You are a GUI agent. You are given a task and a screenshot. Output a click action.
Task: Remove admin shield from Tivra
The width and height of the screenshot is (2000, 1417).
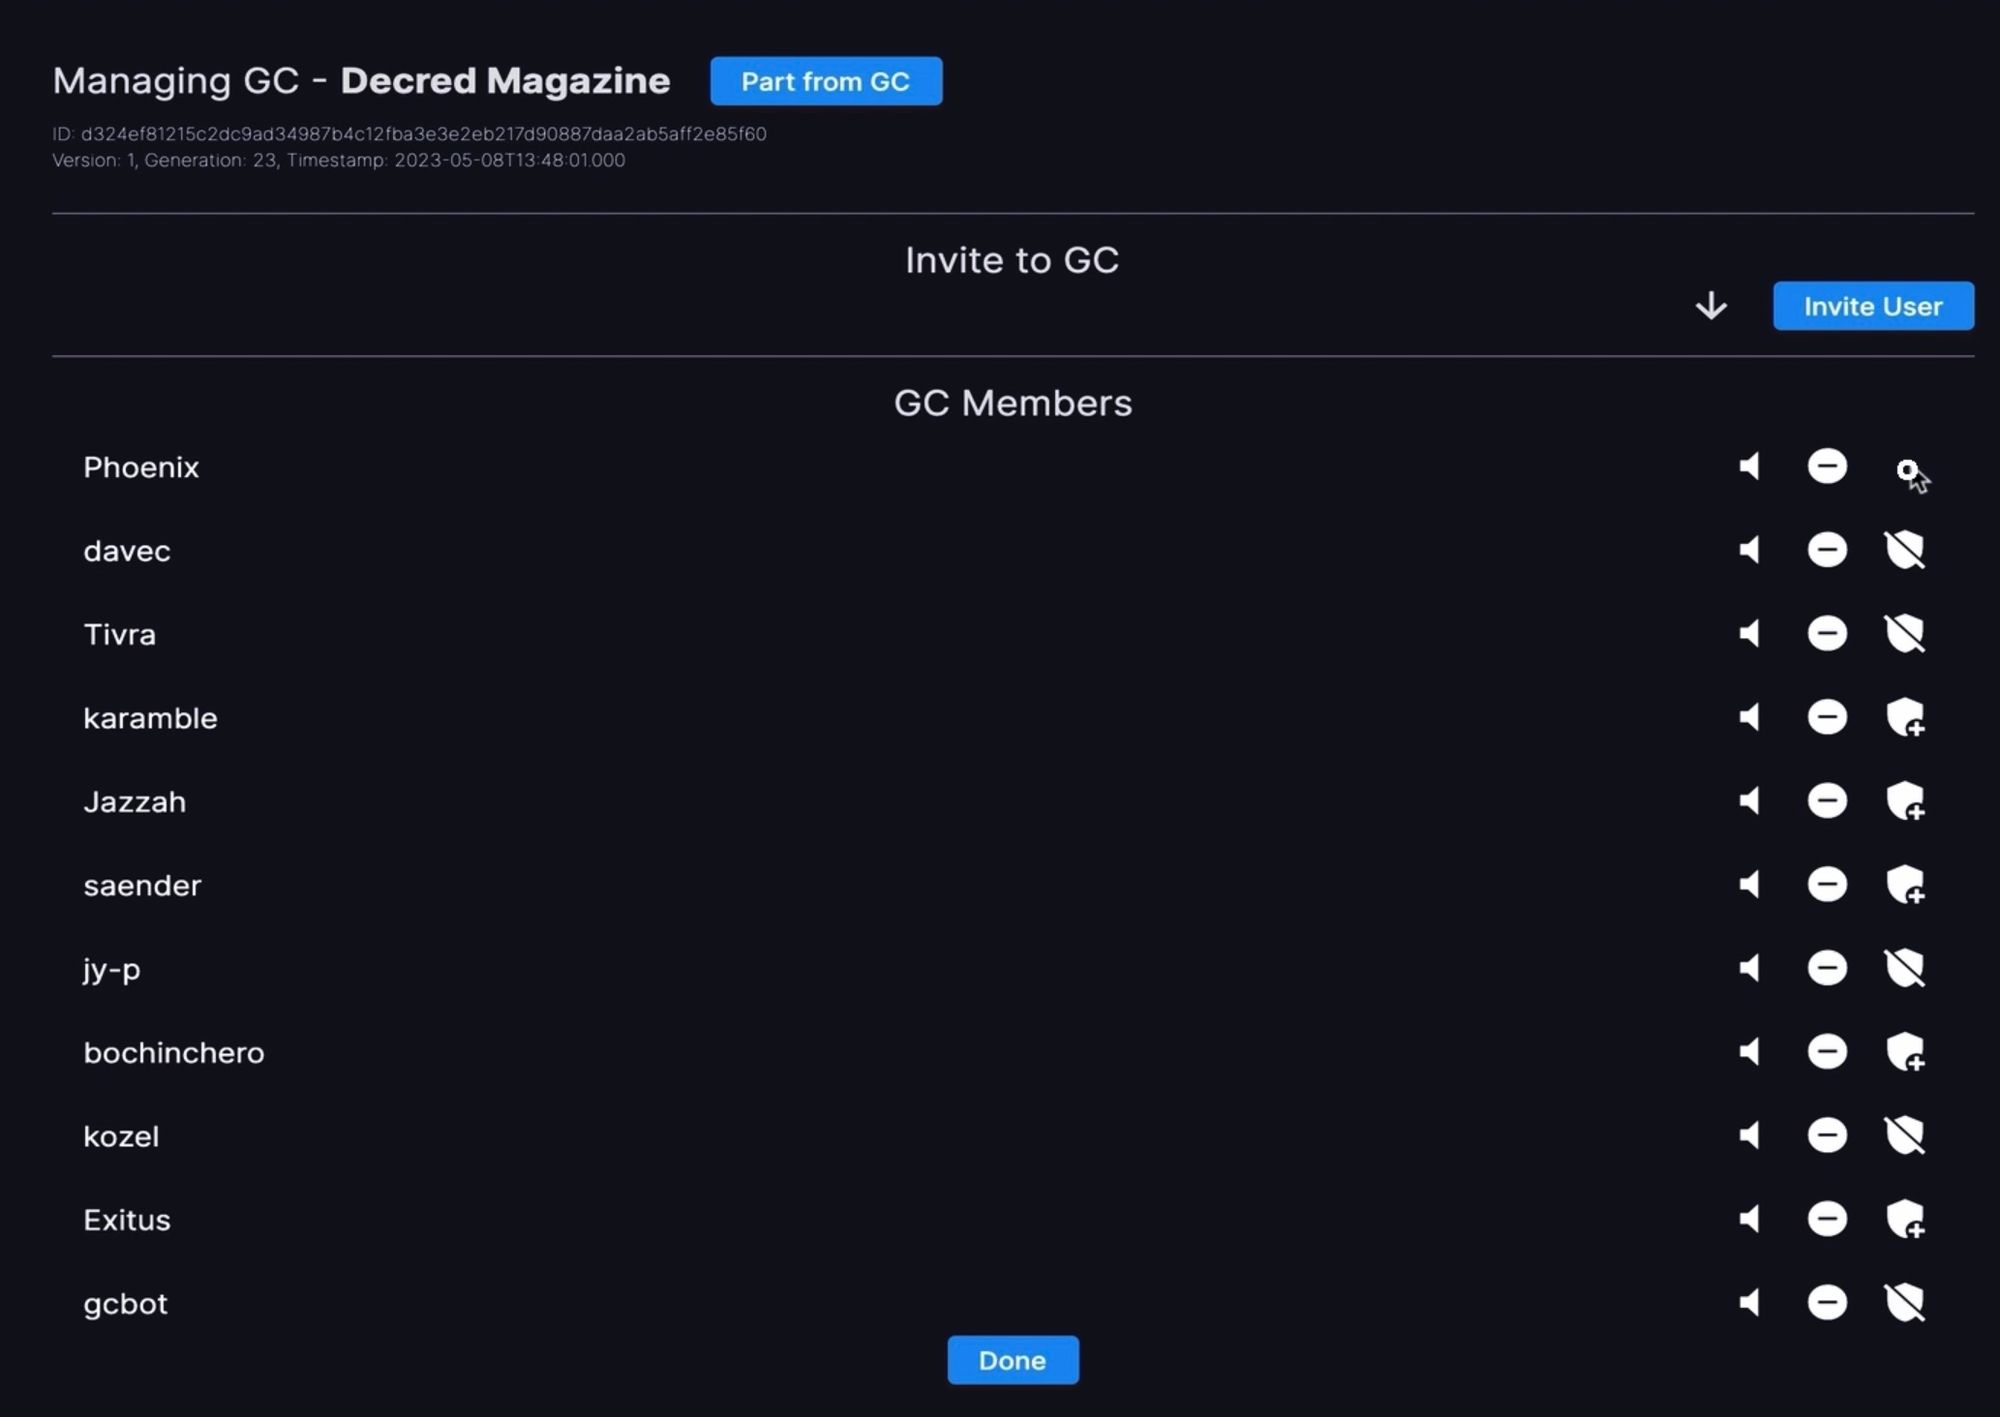pos(1904,634)
